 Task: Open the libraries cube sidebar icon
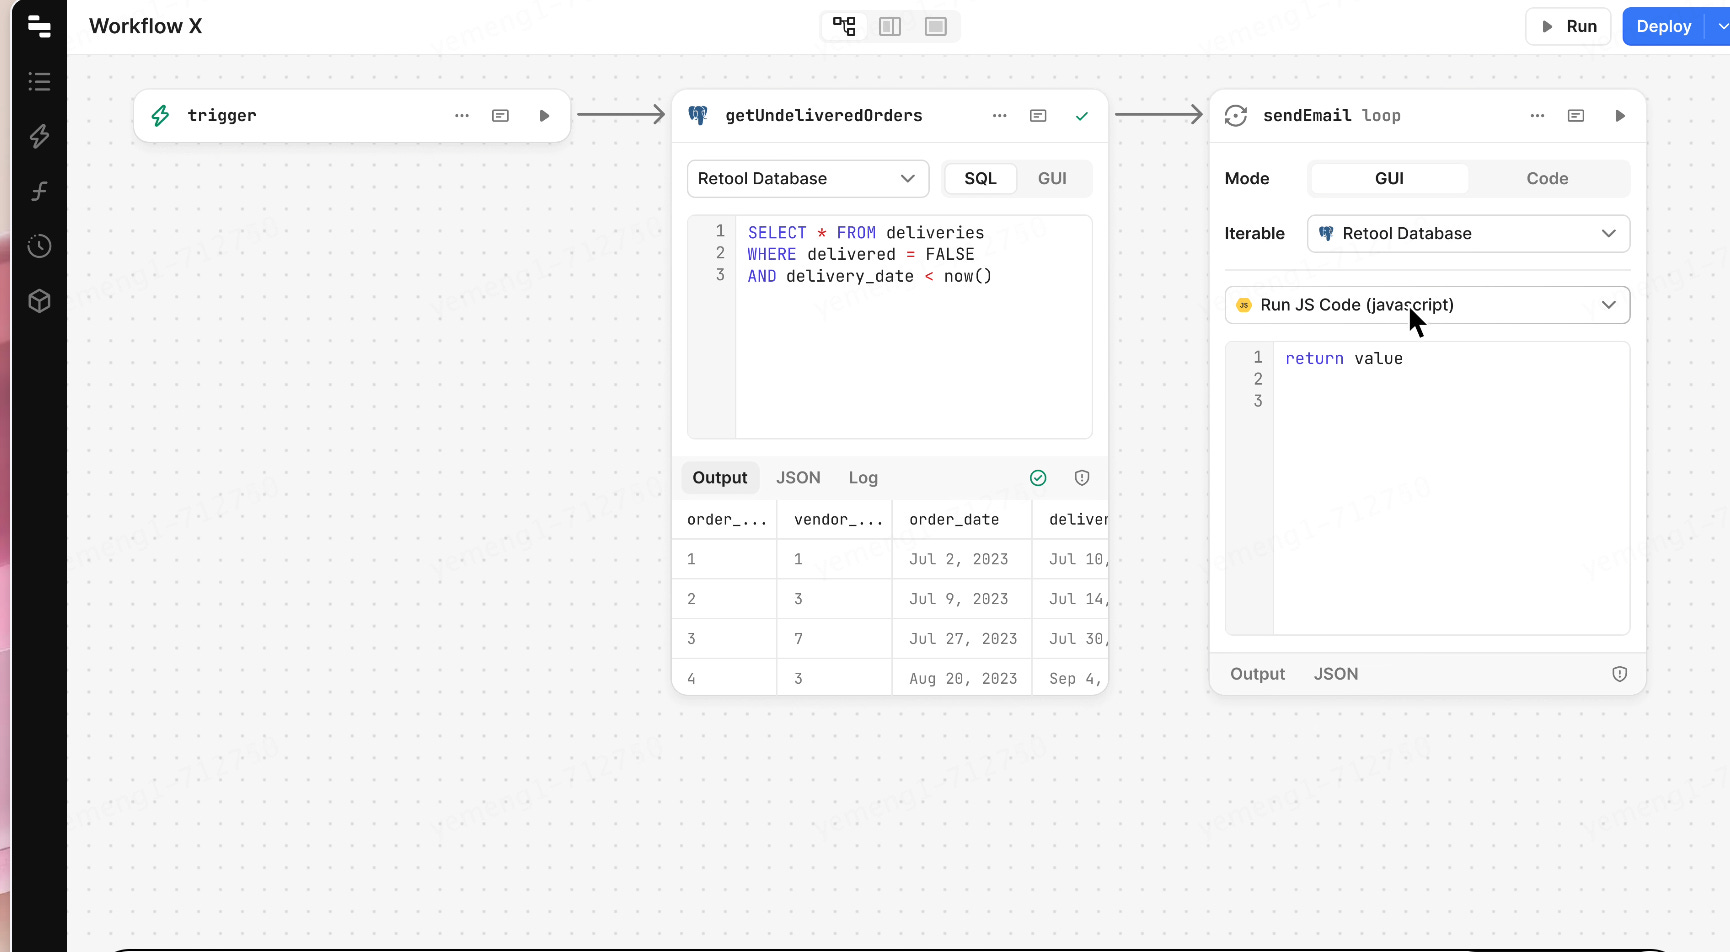pyautogui.click(x=39, y=301)
